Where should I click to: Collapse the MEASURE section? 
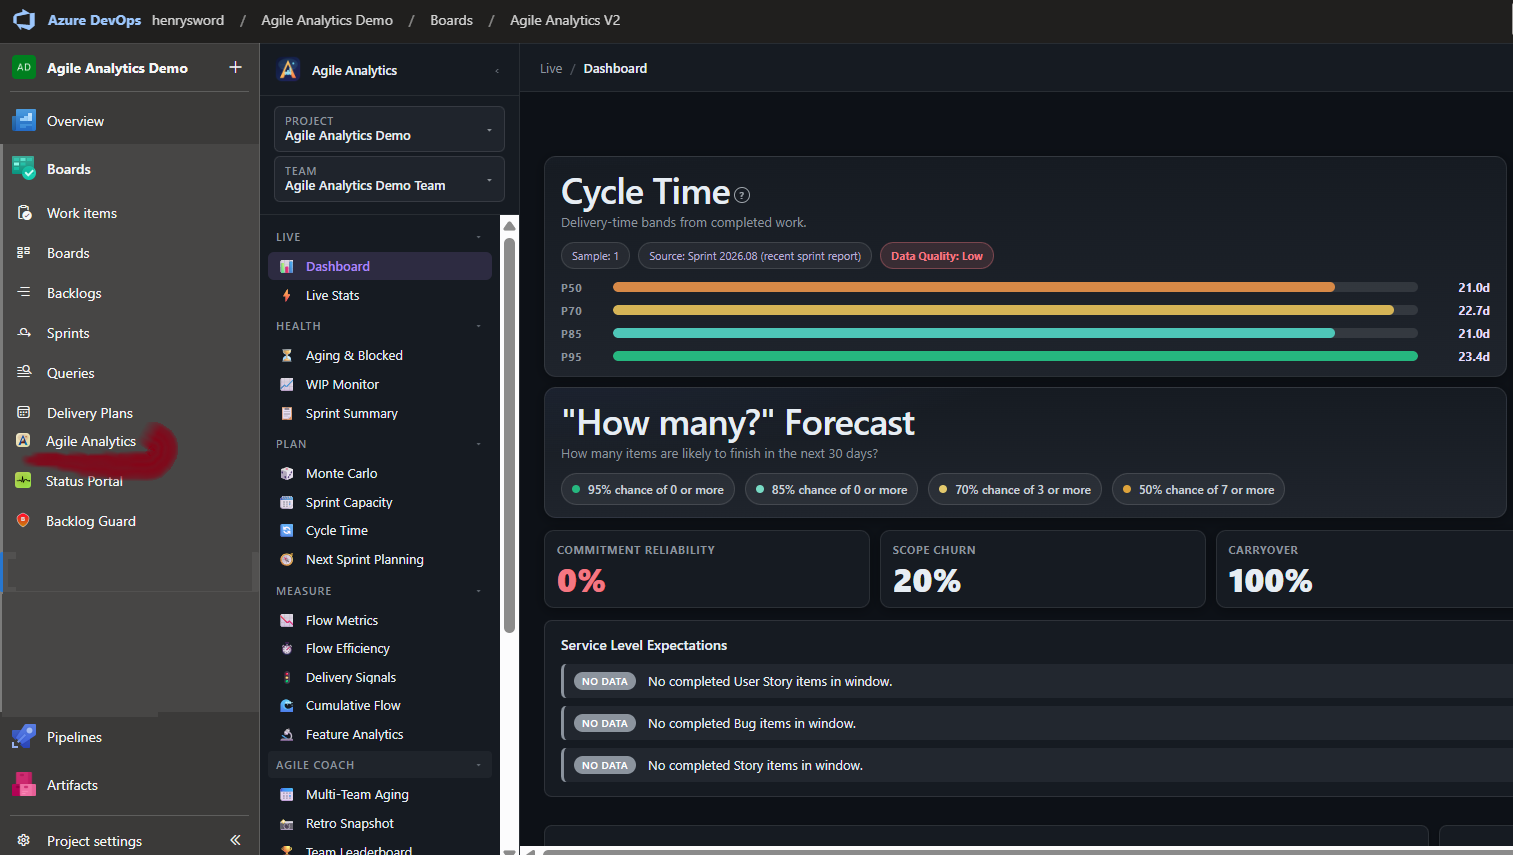pyautogui.click(x=479, y=591)
